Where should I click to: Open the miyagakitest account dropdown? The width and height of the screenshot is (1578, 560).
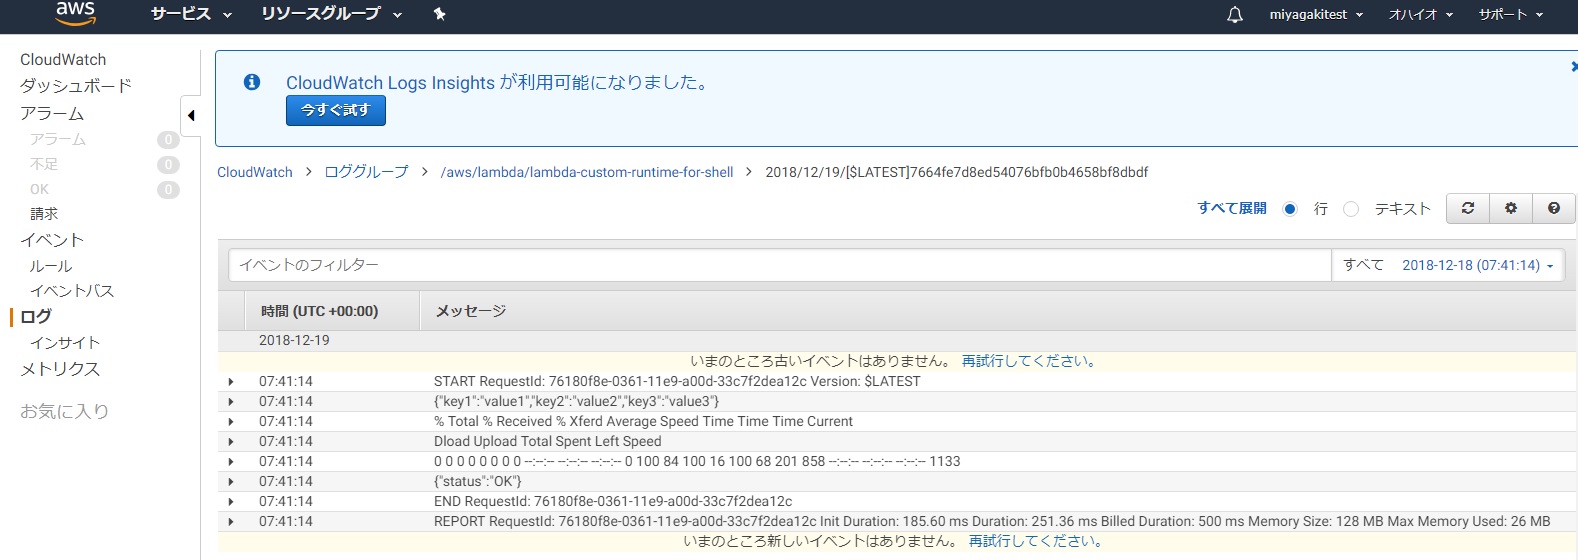click(x=1316, y=14)
